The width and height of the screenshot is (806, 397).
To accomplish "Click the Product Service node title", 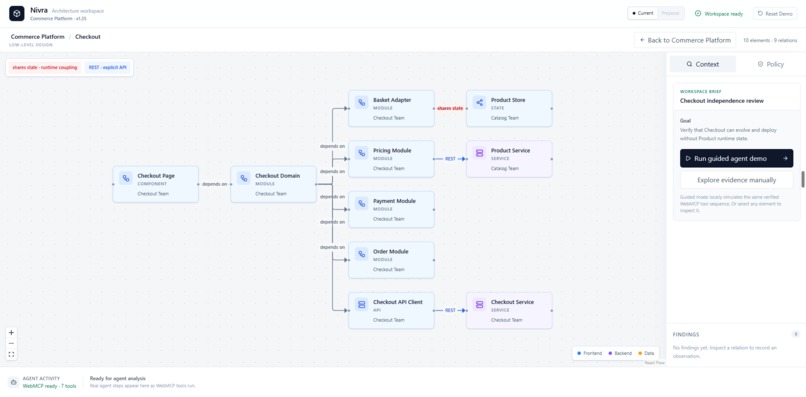I will pos(510,150).
